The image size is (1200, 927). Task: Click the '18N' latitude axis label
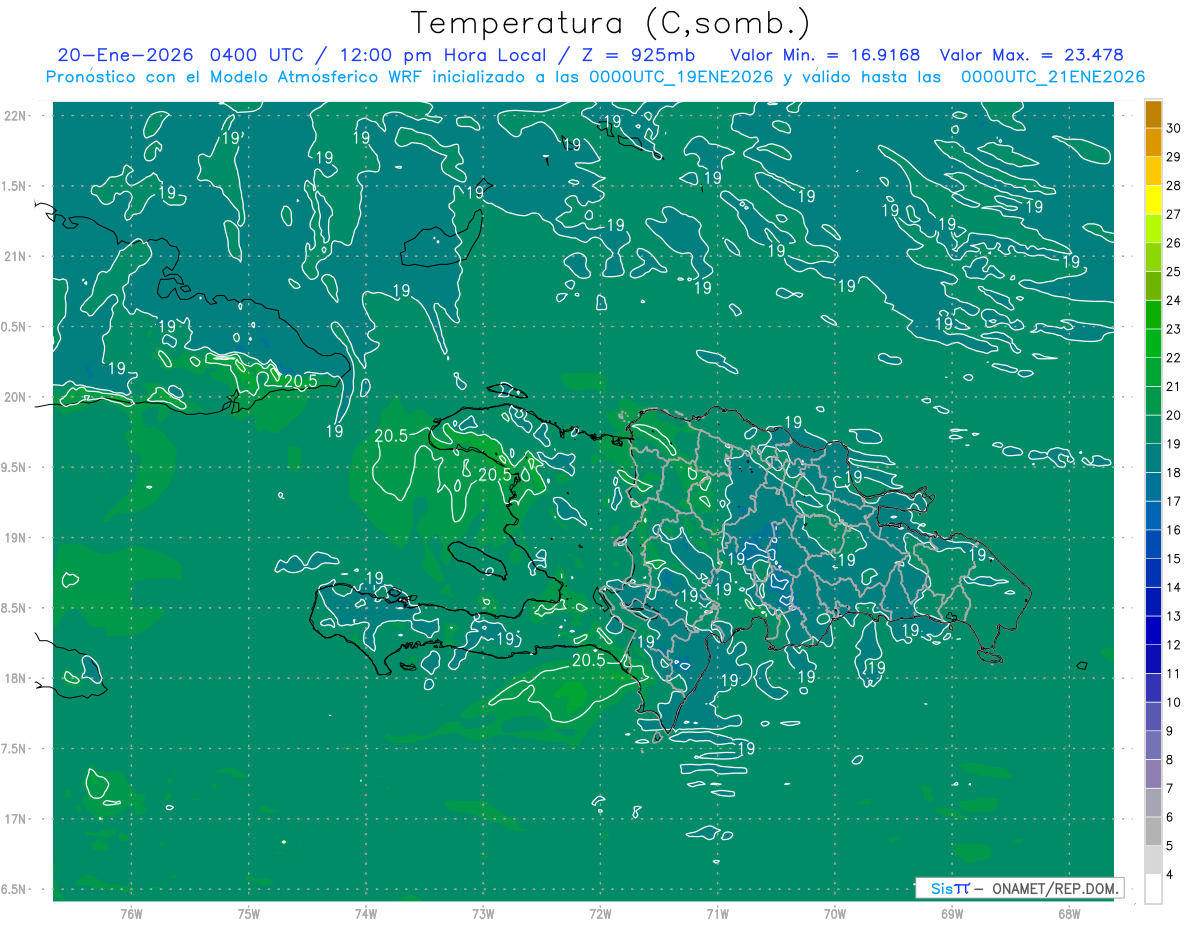[15, 678]
